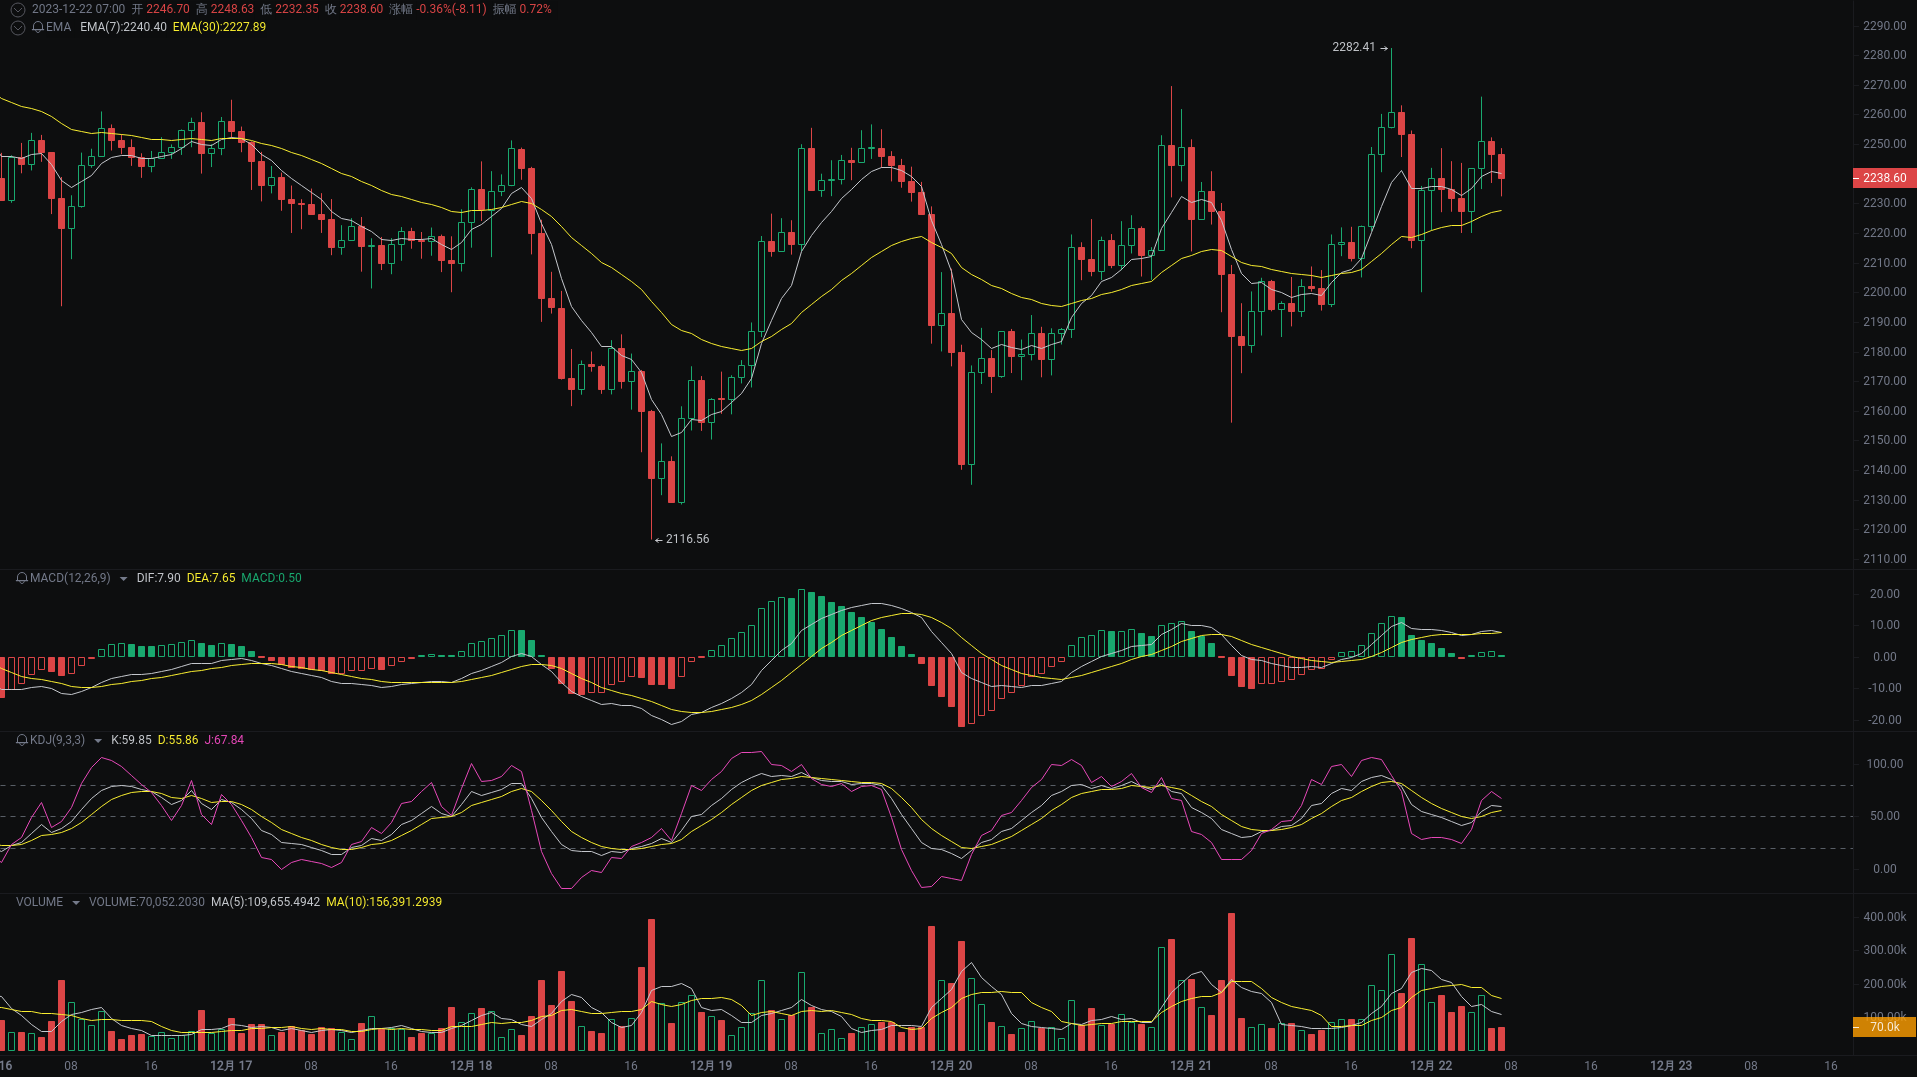Click the red 2238.60 current price tag
The height and width of the screenshot is (1077, 1917).
point(1884,178)
